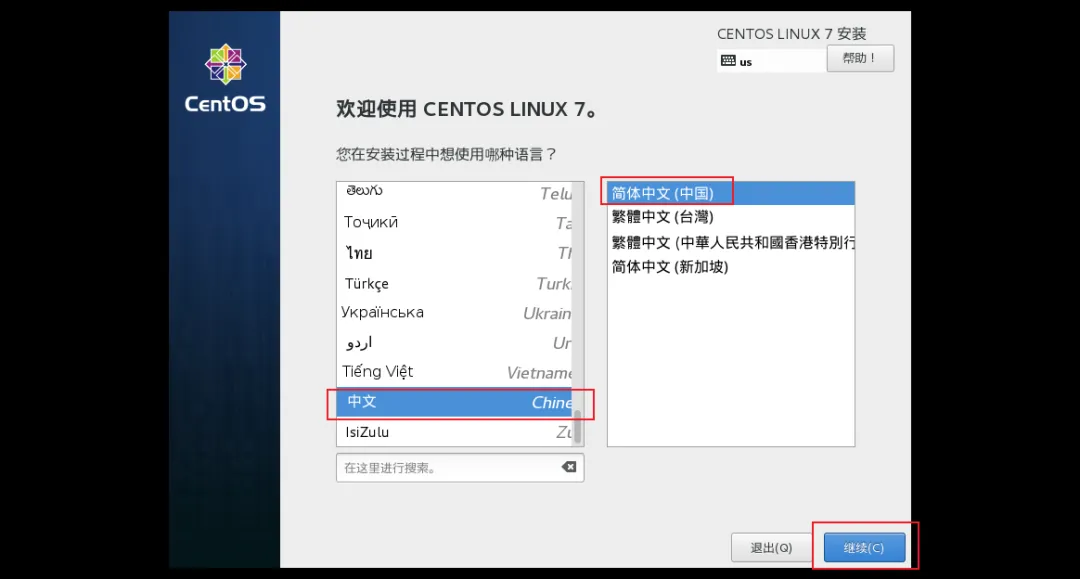Clear the language search field with the backspace icon
Viewport: 1080px width, 579px height.
(569, 467)
